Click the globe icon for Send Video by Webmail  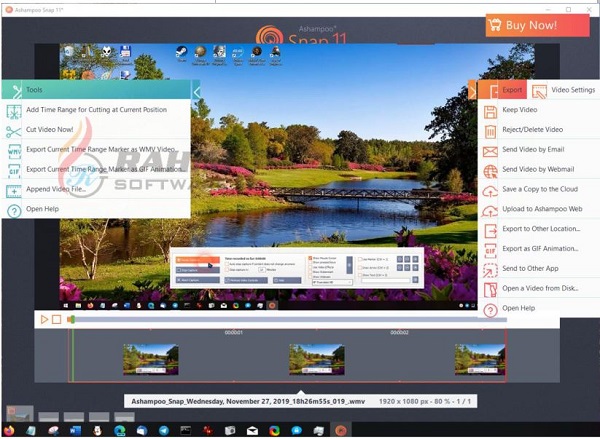[x=490, y=171]
